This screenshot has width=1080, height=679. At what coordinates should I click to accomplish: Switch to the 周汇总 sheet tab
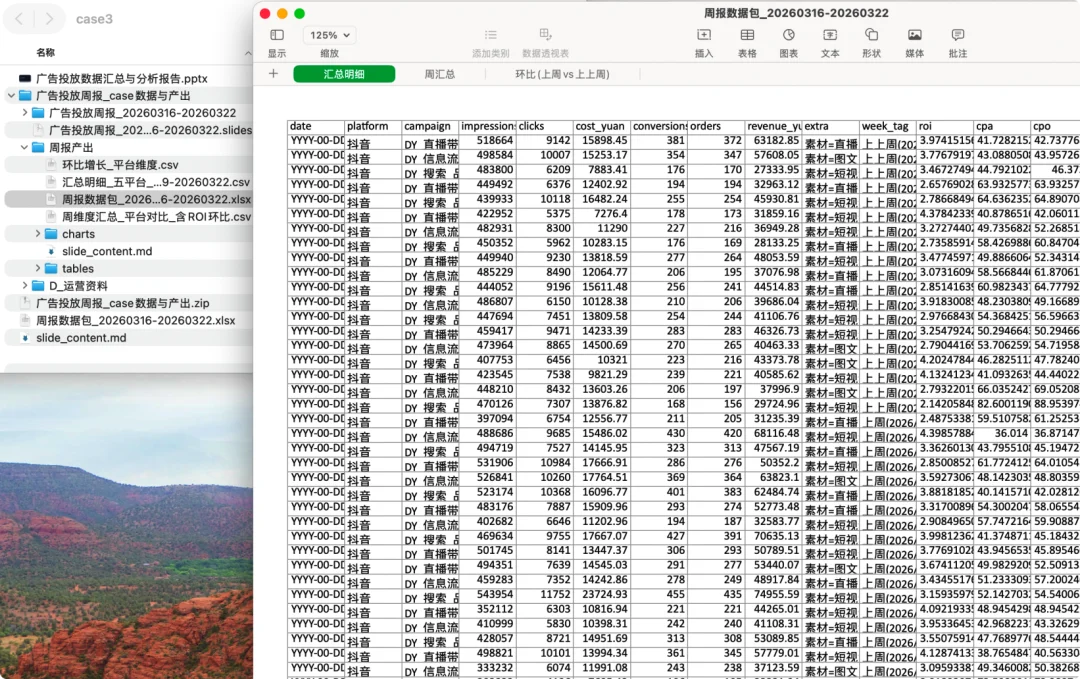[441, 74]
